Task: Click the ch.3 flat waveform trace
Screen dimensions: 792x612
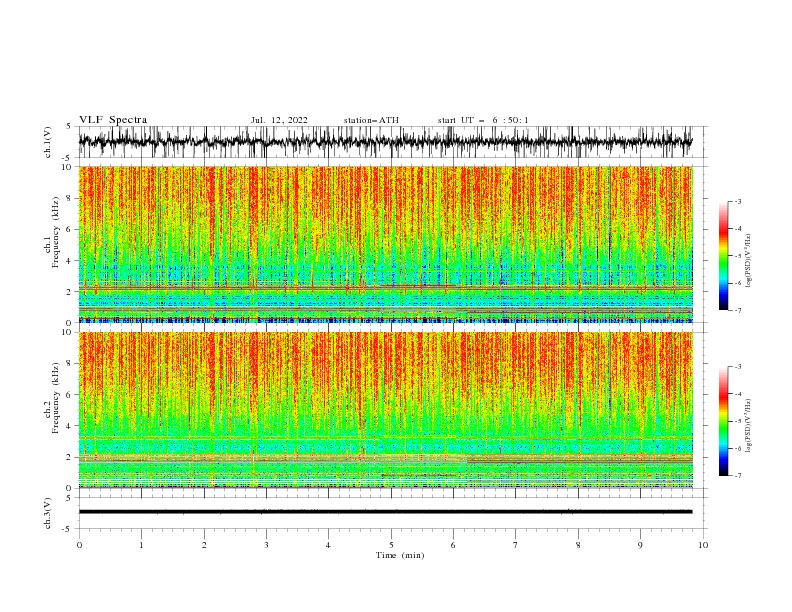Action: coord(385,512)
